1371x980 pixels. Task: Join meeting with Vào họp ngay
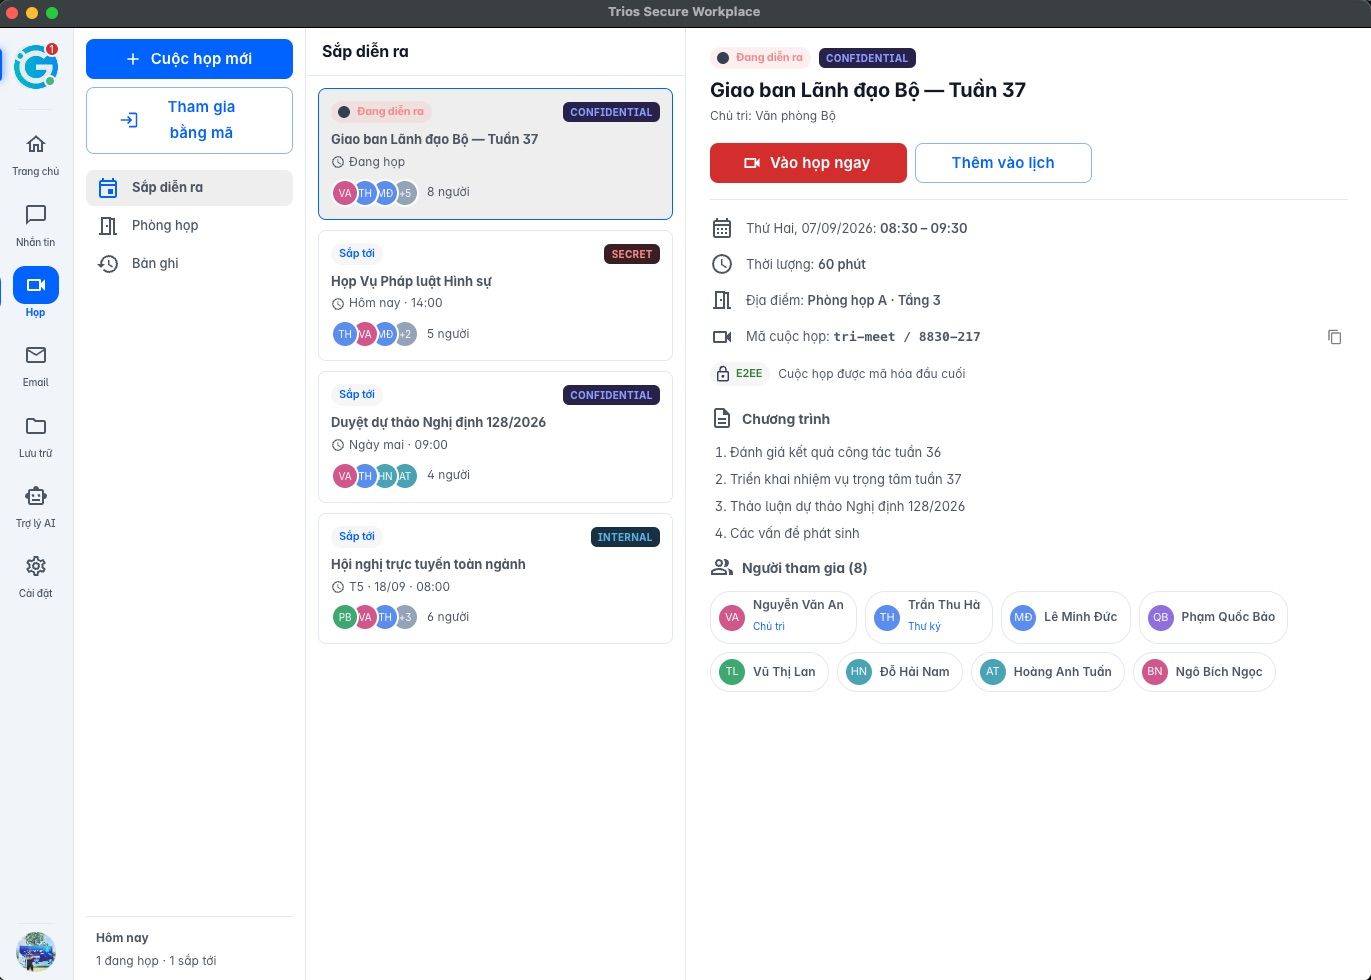[x=808, y=163]
